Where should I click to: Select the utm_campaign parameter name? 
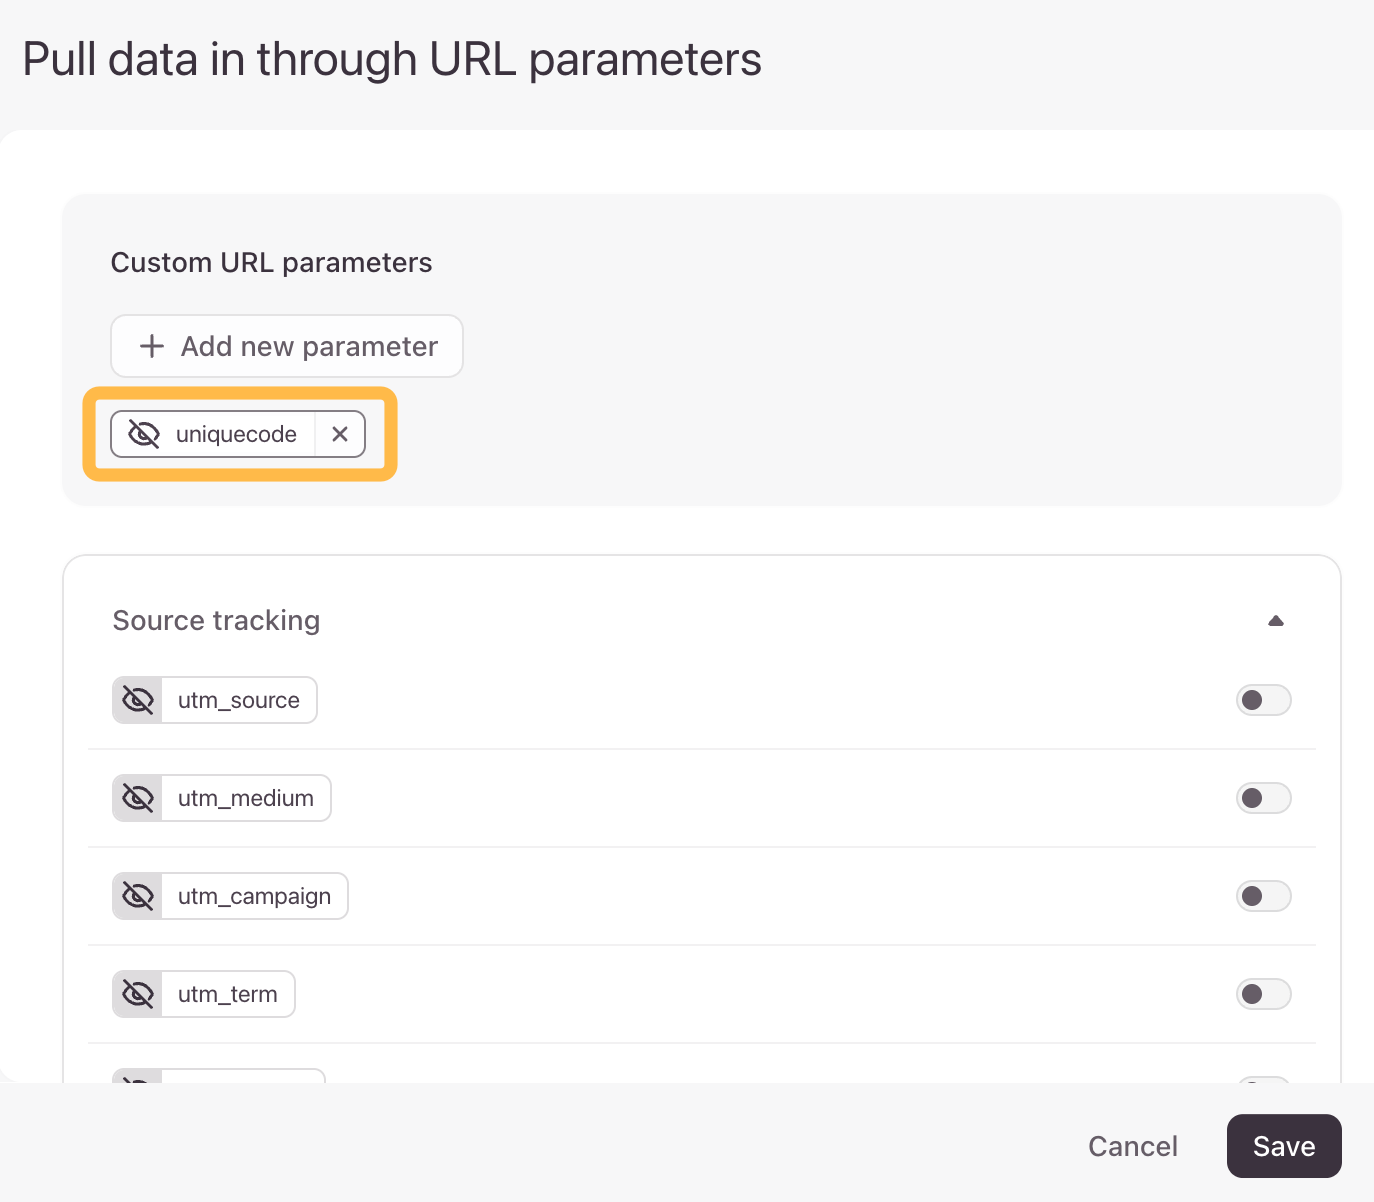(254, 896)
